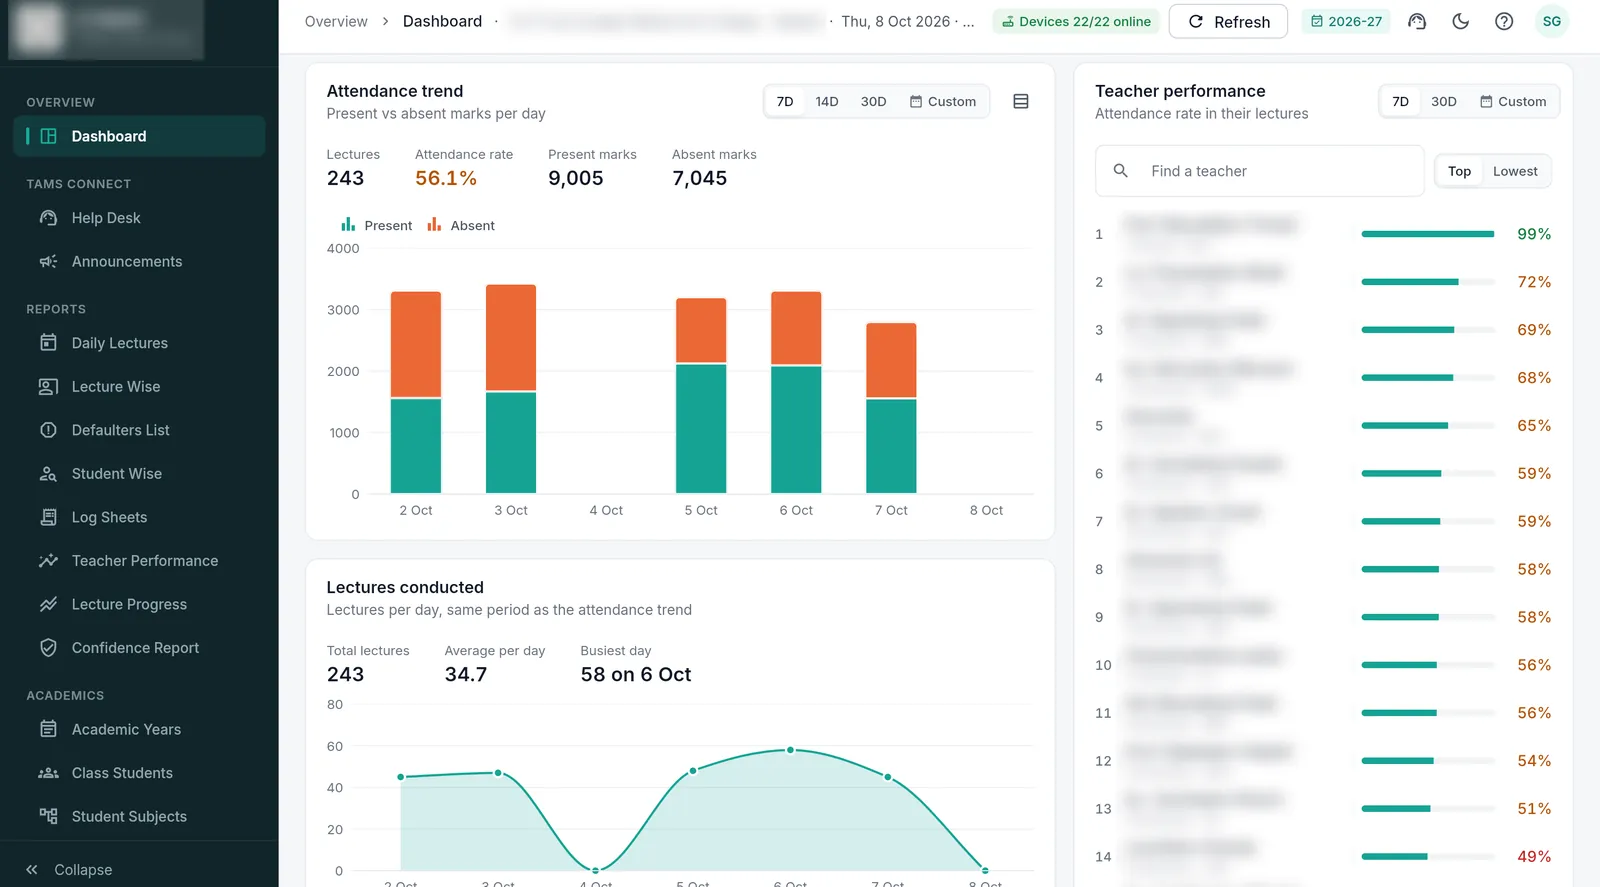
Task: Select 30D range in Attendance trend
Action: click(874, 101)
